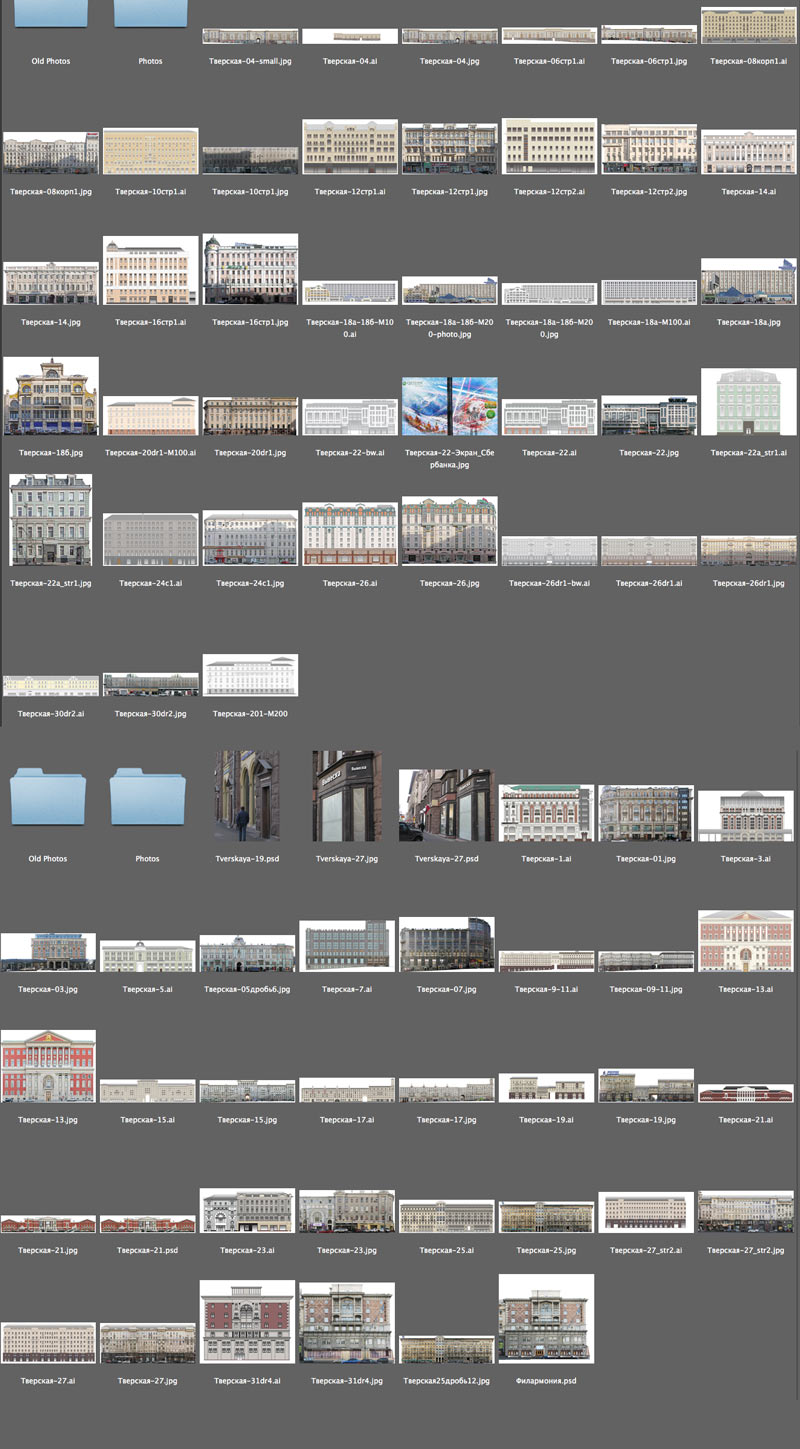This screenshot has height=1449, width=800.
Task: Select the Тверская-21.psd file thumbnail
Action: pyautogui.click(x=147, y=1225)
